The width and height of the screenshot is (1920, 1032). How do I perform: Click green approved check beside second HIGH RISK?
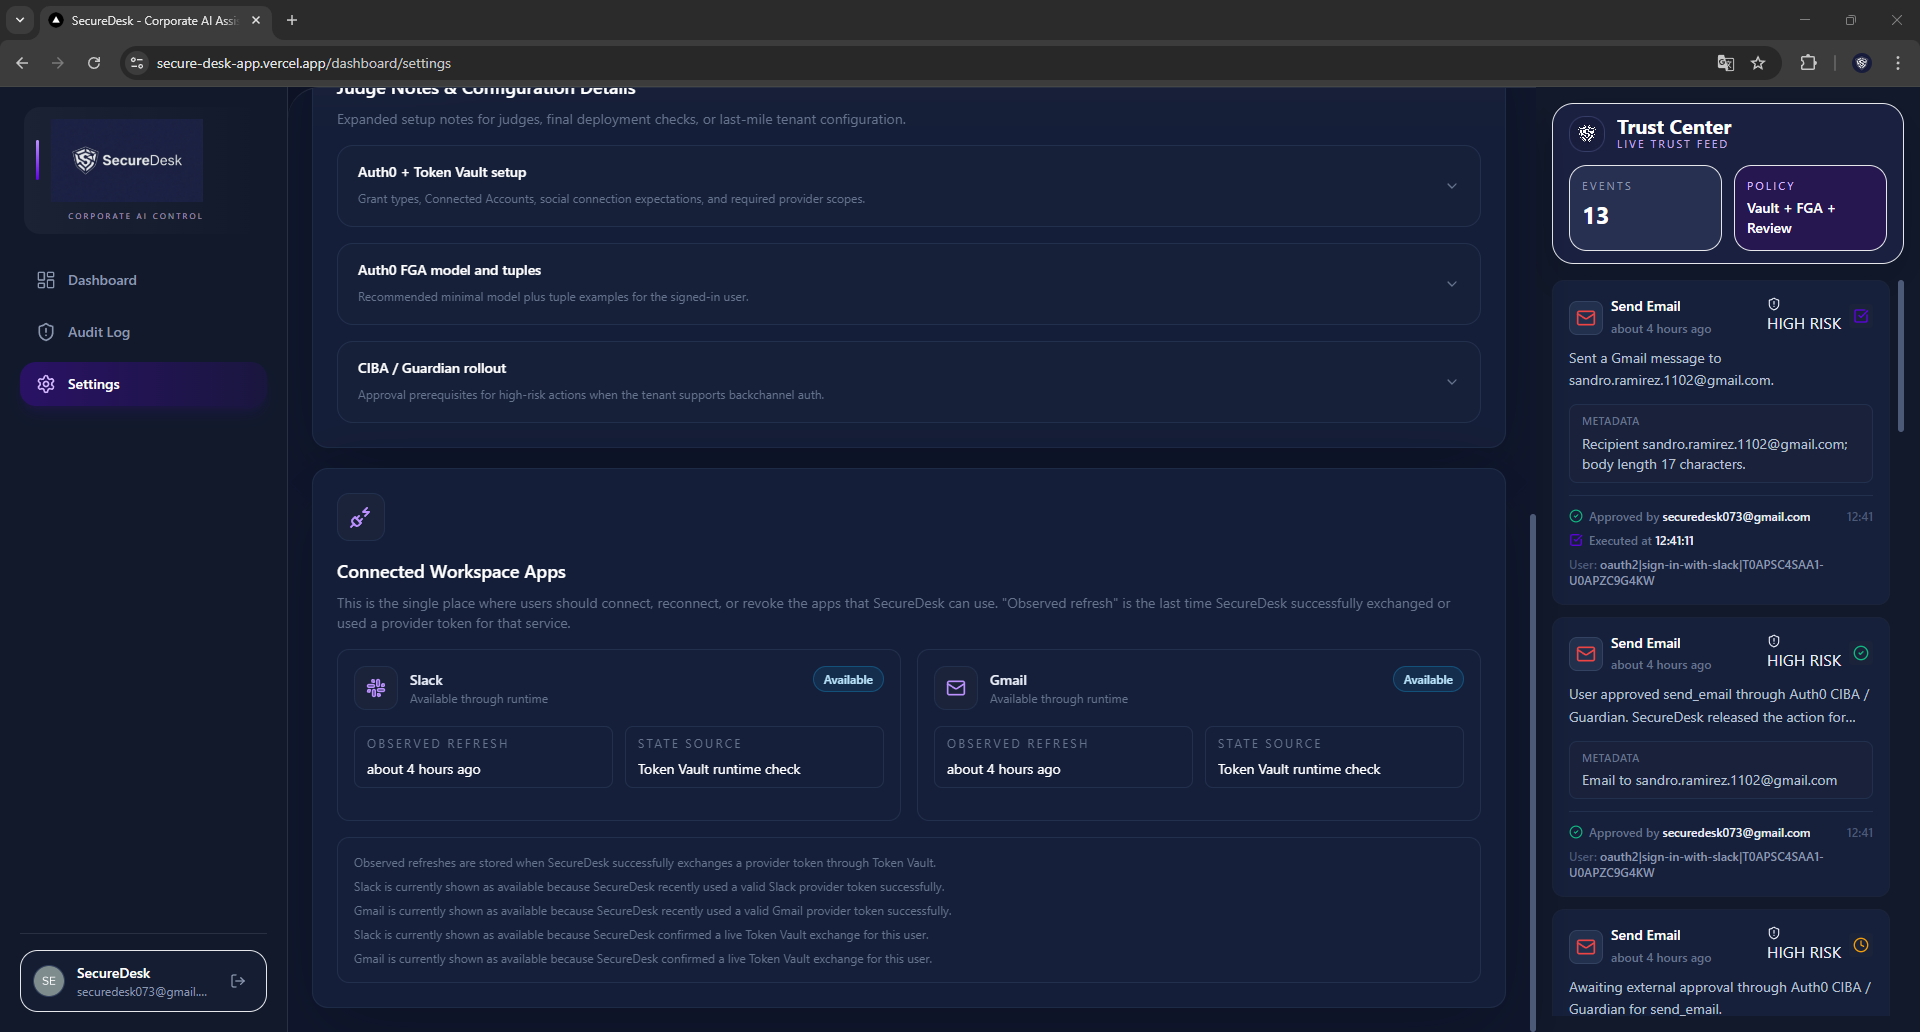pyautogui.click(x=1861, y=653)
